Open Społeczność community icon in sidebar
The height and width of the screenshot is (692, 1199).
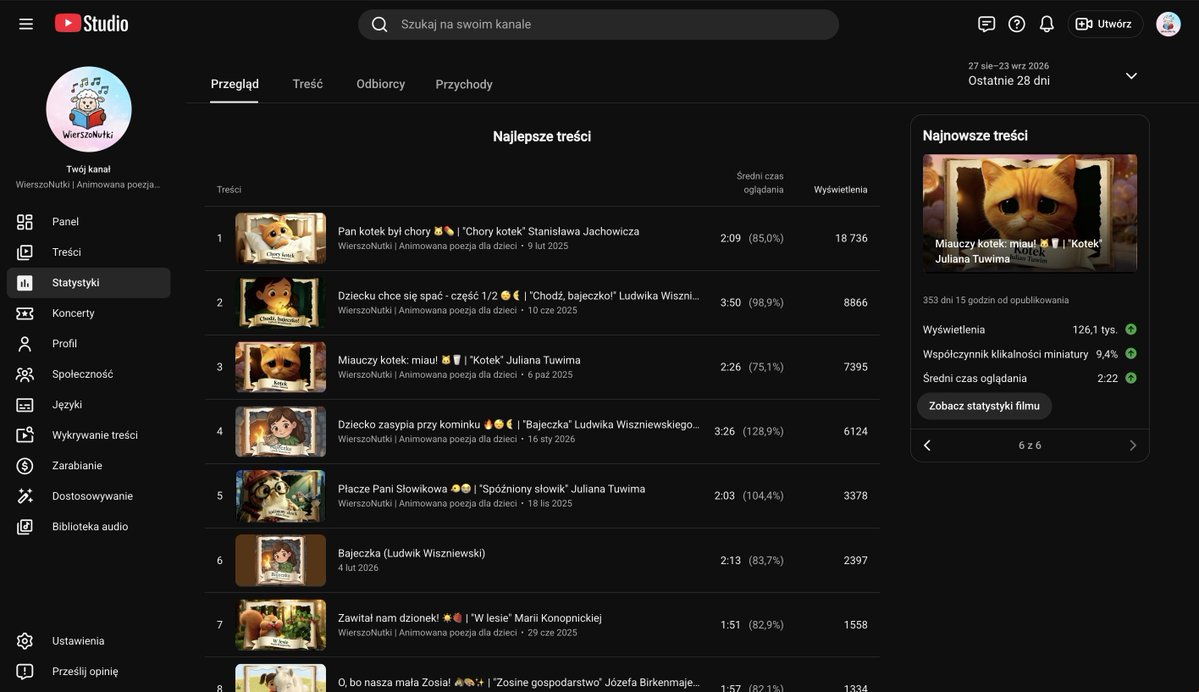24,375
